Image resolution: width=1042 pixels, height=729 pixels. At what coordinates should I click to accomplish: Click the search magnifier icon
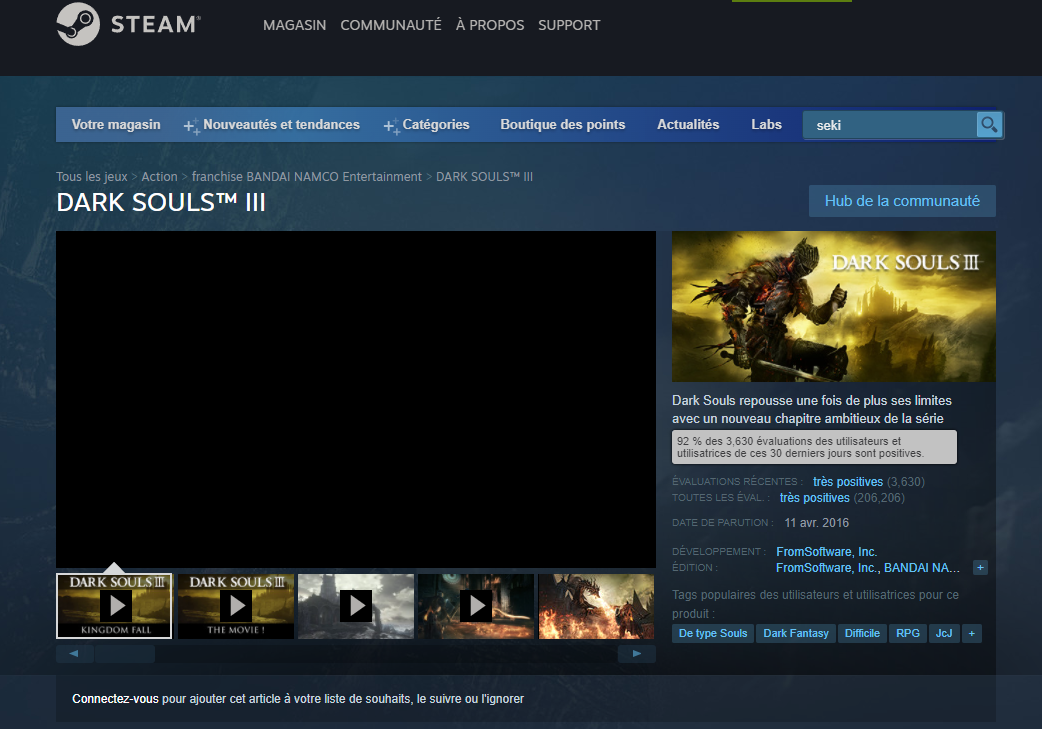coord(989,125)
